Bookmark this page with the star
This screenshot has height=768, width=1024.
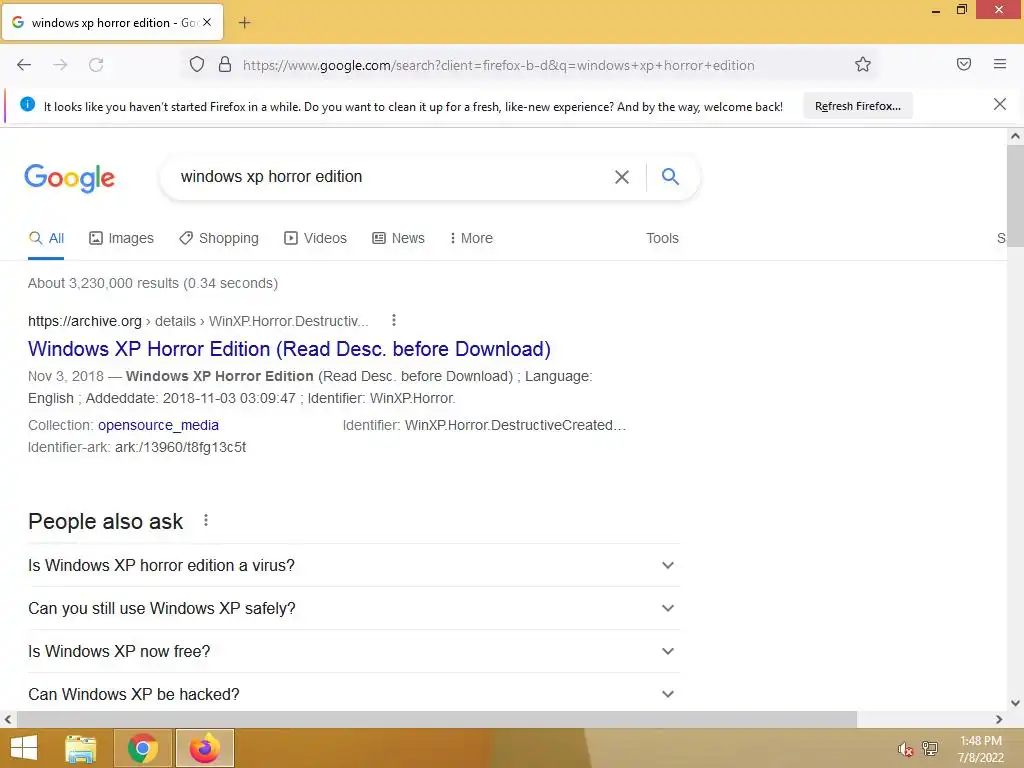pos(863,64)
